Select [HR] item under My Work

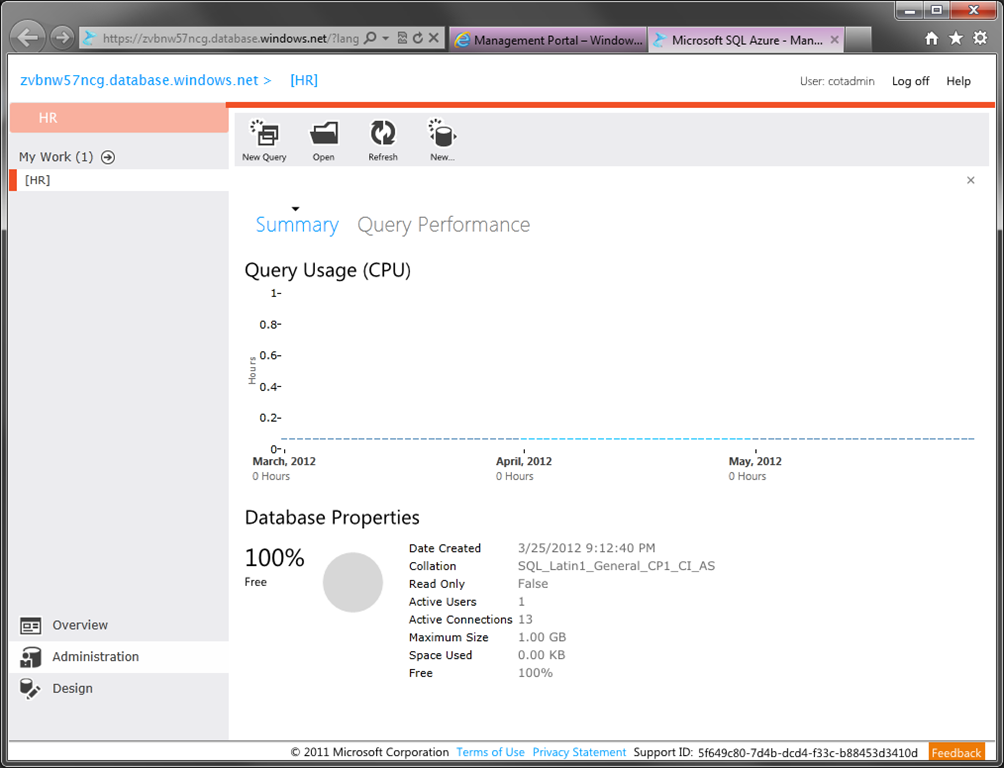point(119,180)
